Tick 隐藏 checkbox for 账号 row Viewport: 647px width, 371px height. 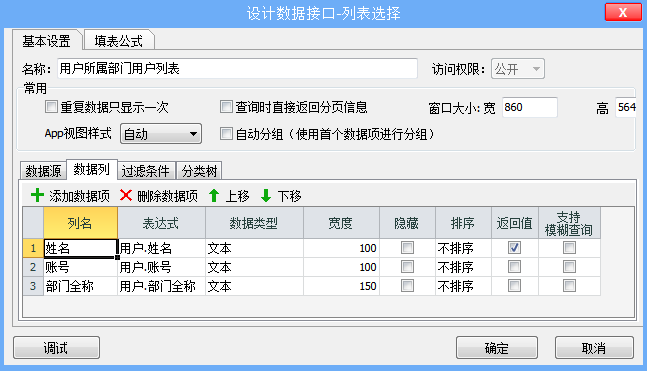pyautogui.click(x=407, y=267)
